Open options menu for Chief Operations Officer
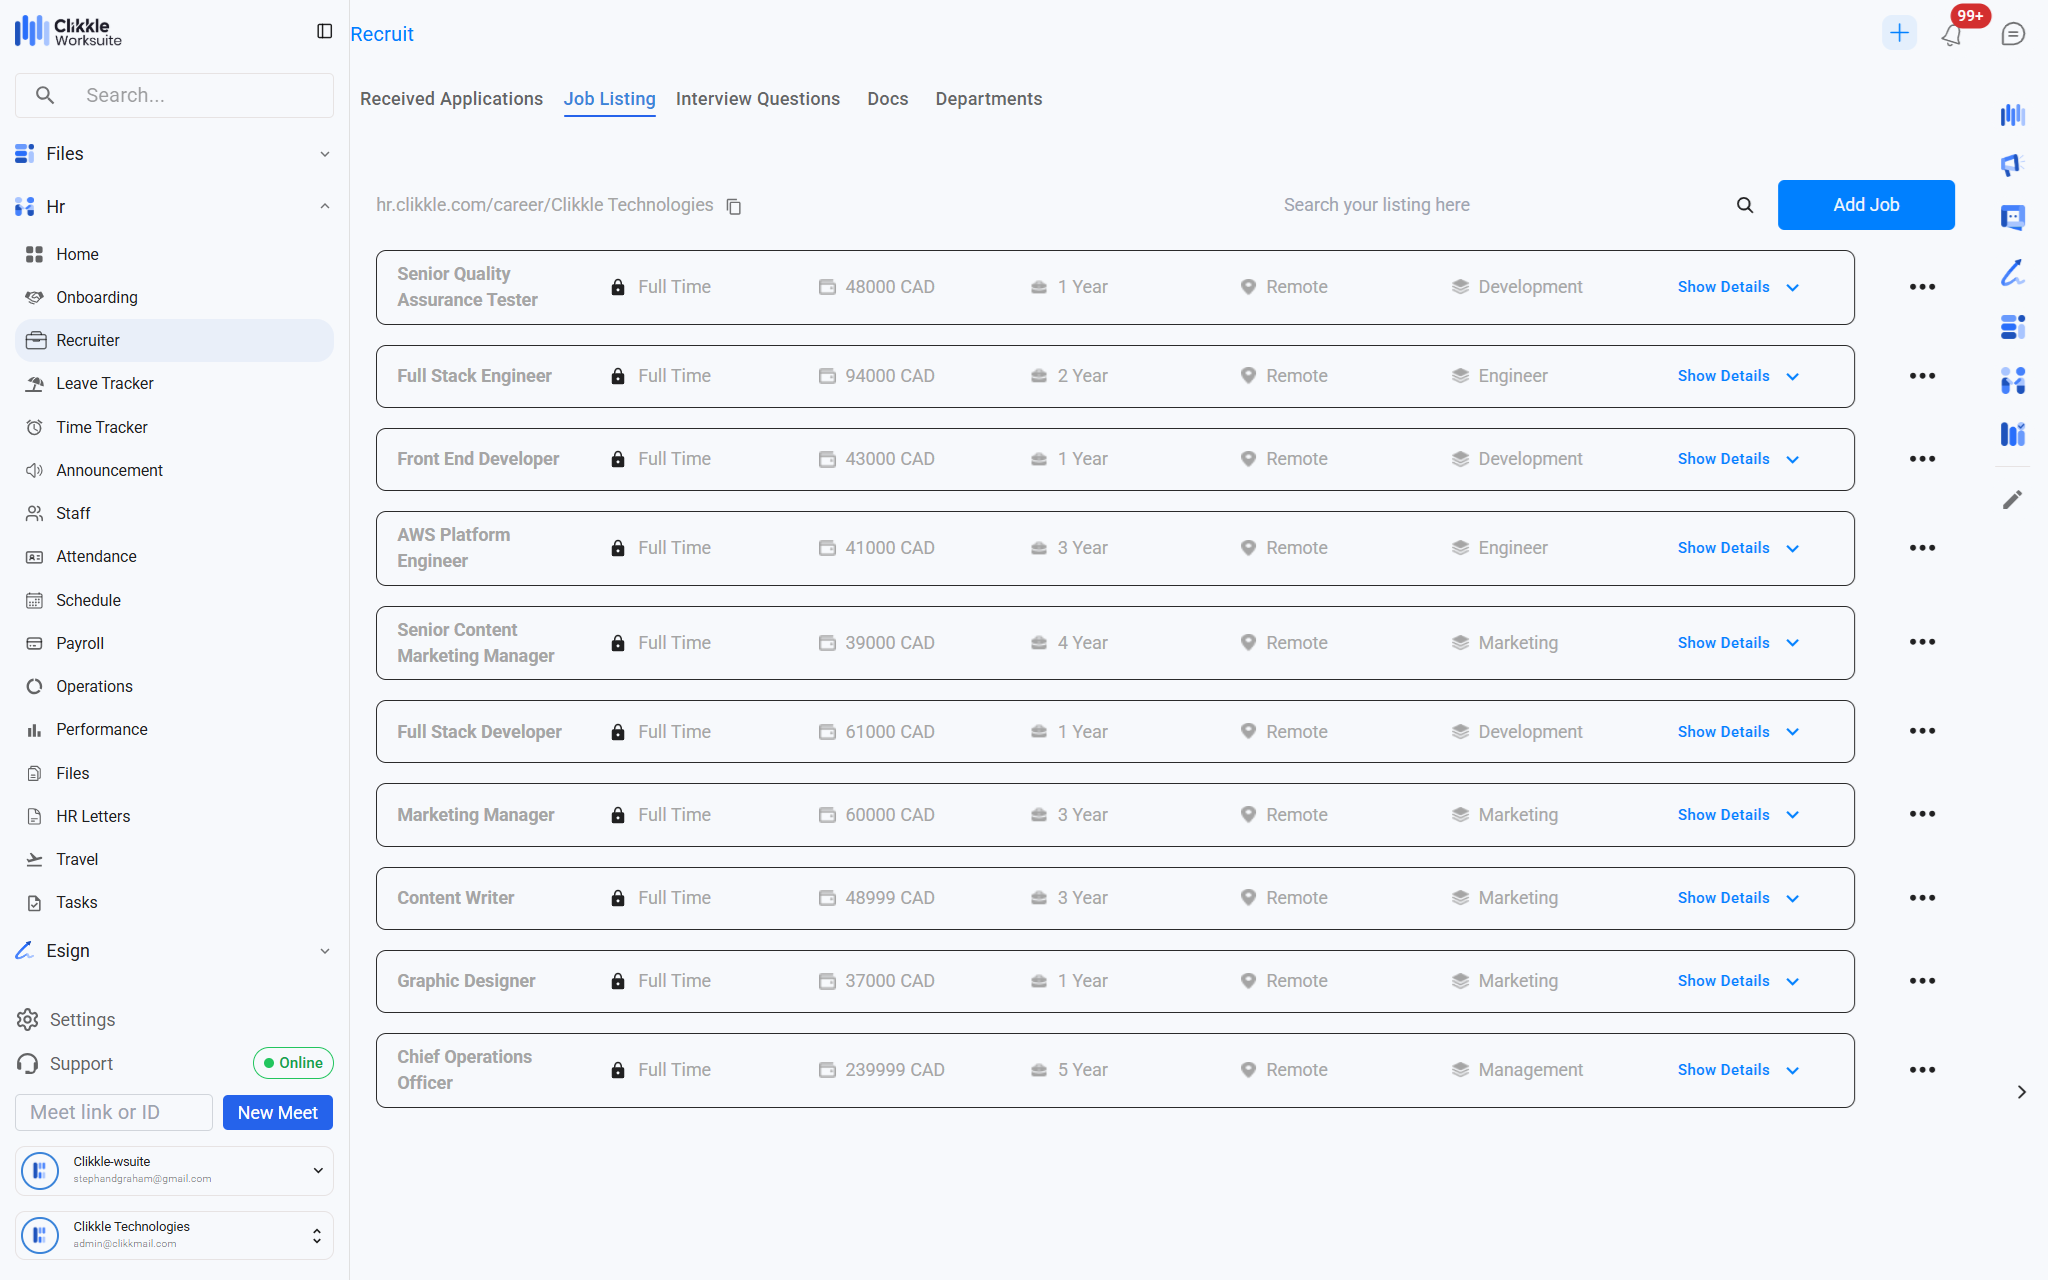This screenshot has height=1280, width=2048. 1921,1070
